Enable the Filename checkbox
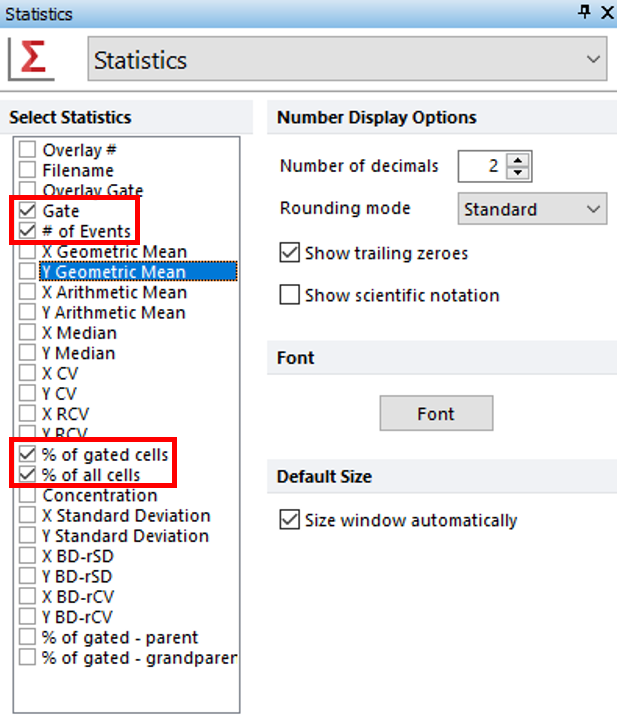The image size is (617, 720). click(28, 169)
